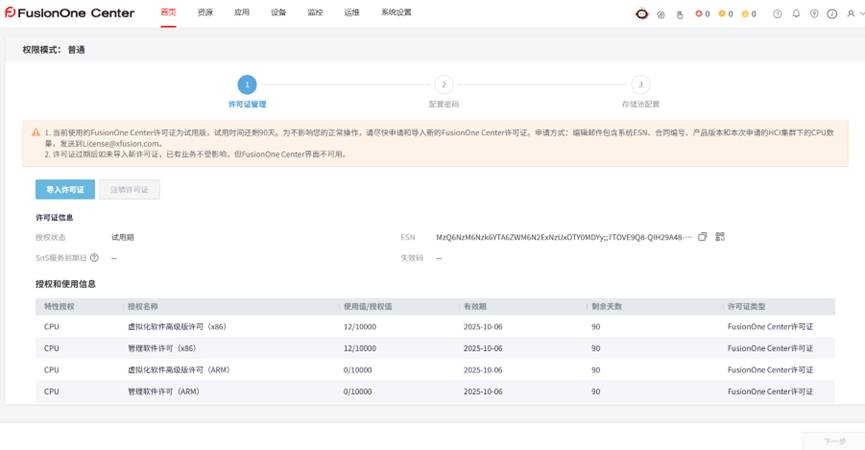Open the 运维 menu
Viewport: 865px width, 450px height.
click(x=352, y=12)
